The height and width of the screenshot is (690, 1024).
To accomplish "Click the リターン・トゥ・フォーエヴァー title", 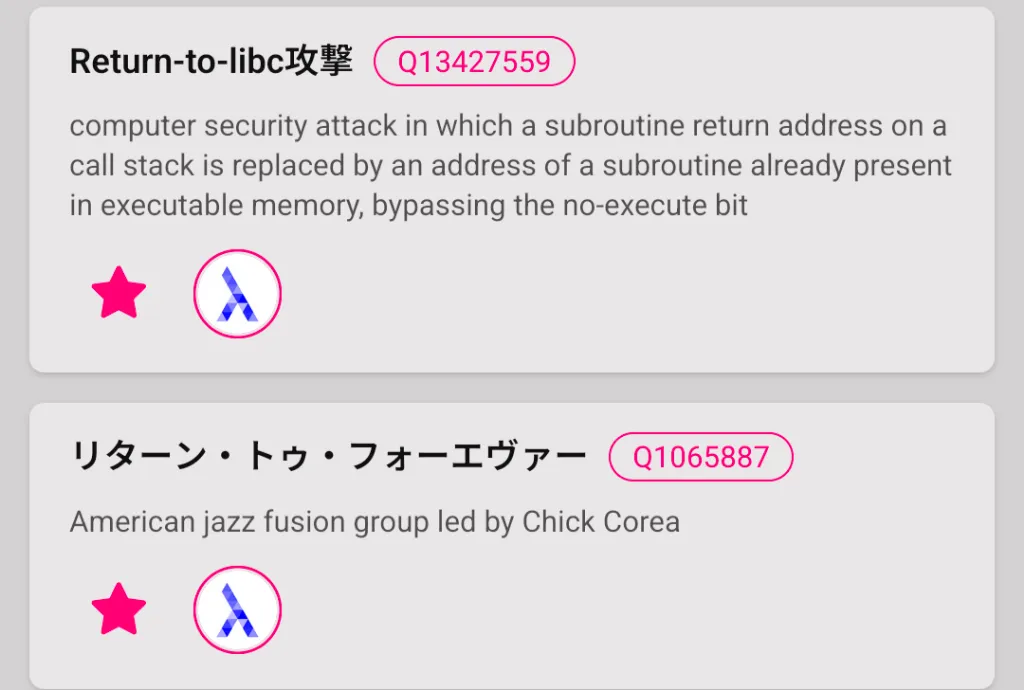I will coord(328,457).
